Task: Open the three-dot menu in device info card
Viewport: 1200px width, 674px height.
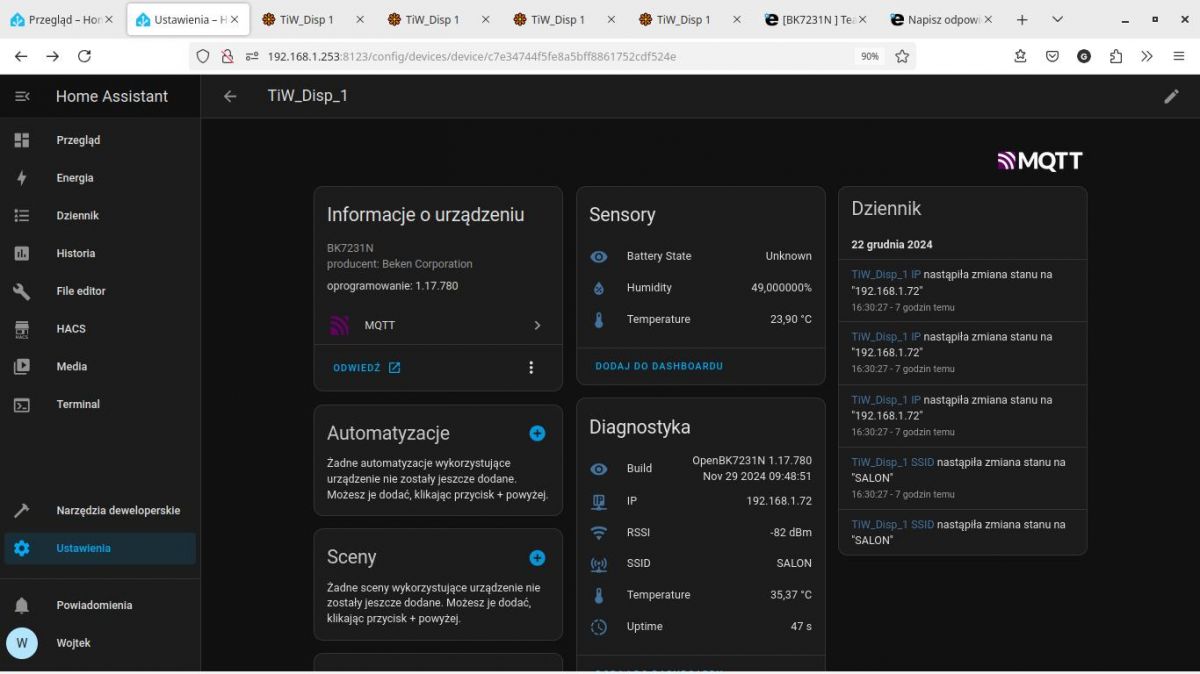Action: point(531,368)
